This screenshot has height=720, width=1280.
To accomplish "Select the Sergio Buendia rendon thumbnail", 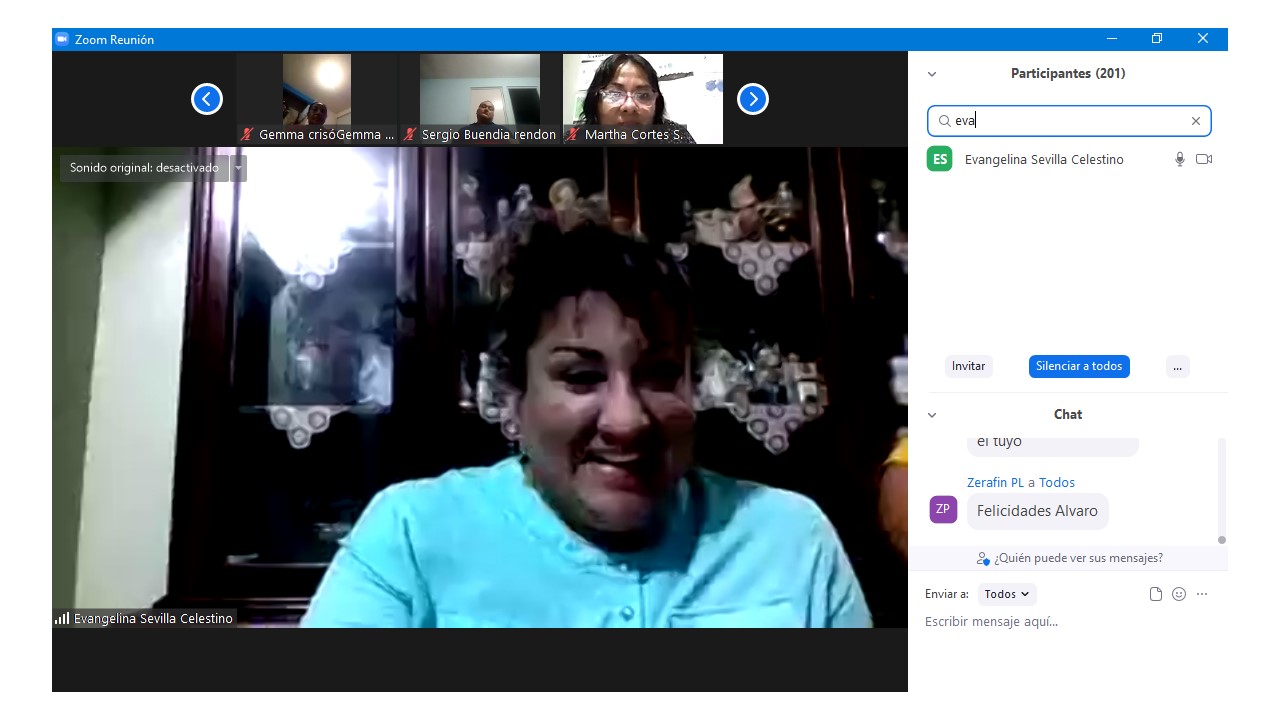I will point(480,99).
